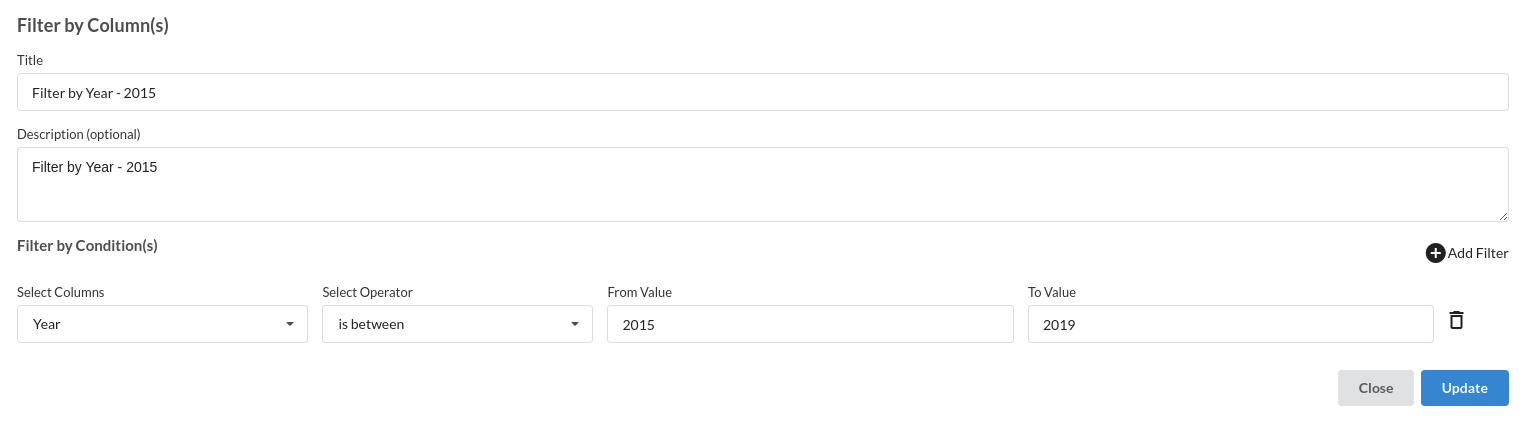Click the 'Description (optional)' label
This screenshot has width=1526, height=440.
coord(79,134)
